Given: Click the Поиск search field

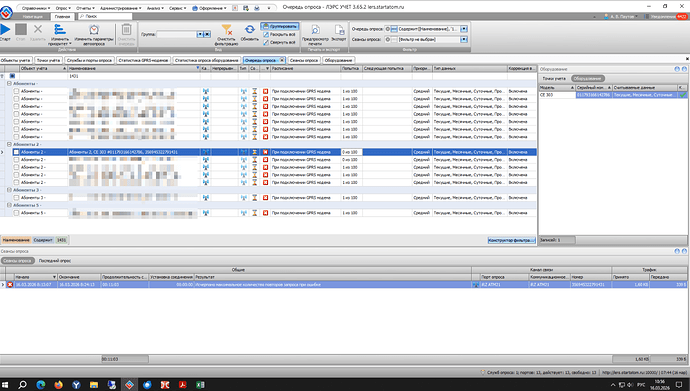Looking at the screenshot, I should point(105,16).
